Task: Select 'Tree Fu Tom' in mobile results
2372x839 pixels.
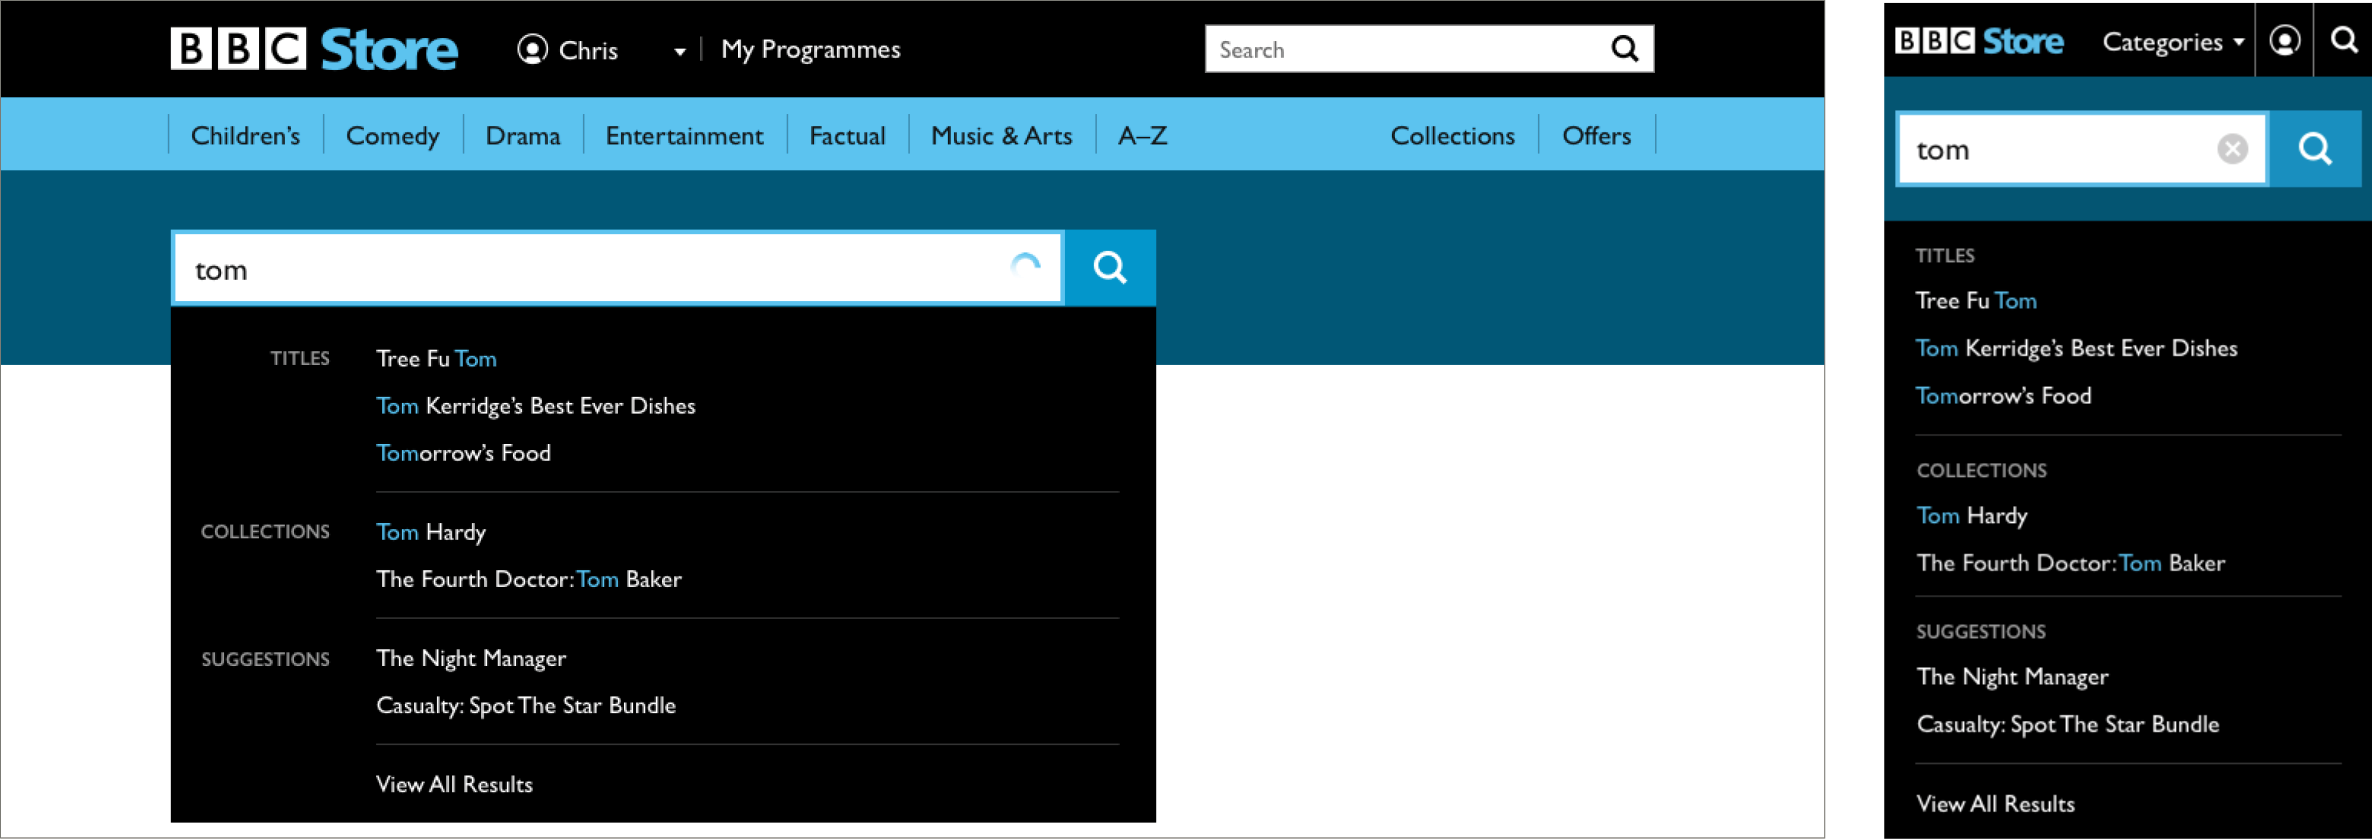Action: pos(1976,300)
